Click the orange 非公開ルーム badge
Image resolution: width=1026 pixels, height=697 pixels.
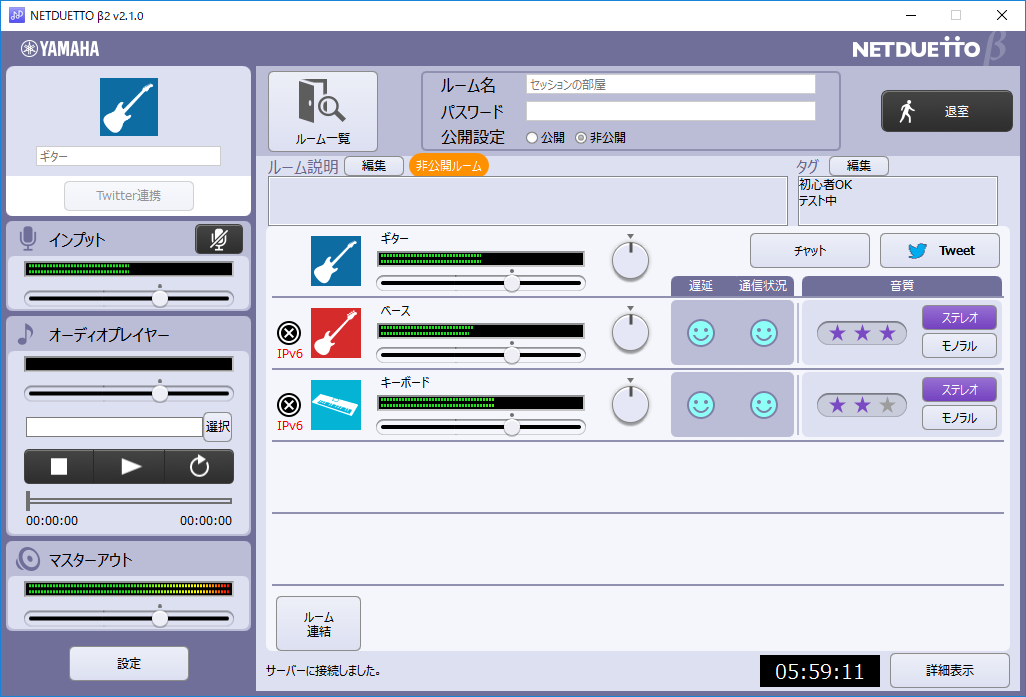point(449,166)
